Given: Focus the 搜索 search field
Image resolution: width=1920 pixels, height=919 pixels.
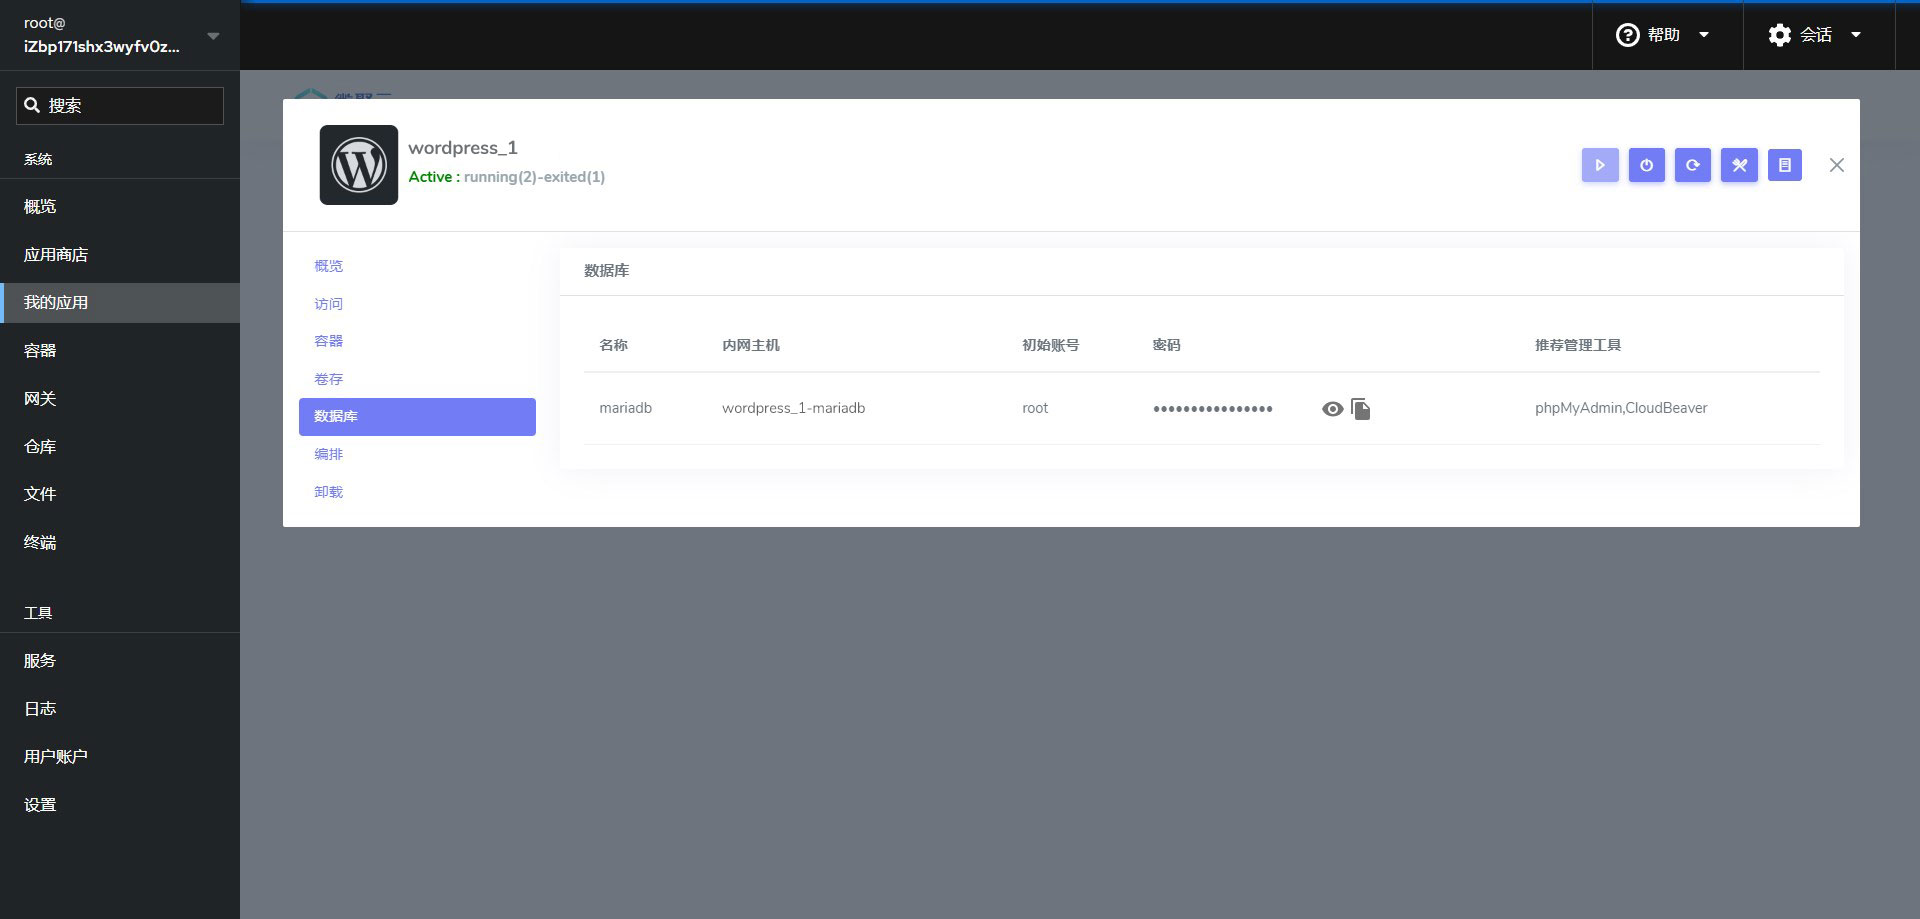Looking at the screenshot, I should coord(120,106).
